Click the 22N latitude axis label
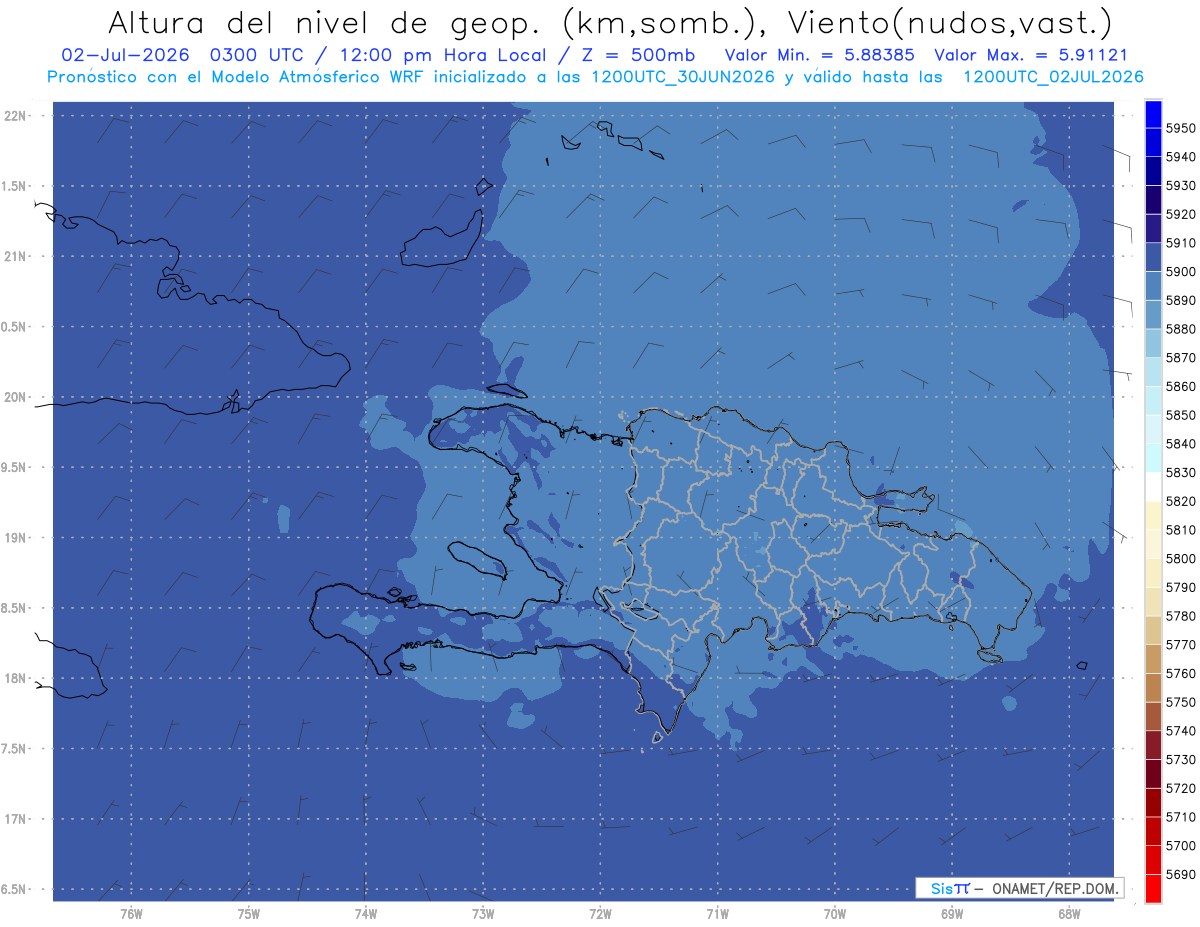 coord(17,116)
